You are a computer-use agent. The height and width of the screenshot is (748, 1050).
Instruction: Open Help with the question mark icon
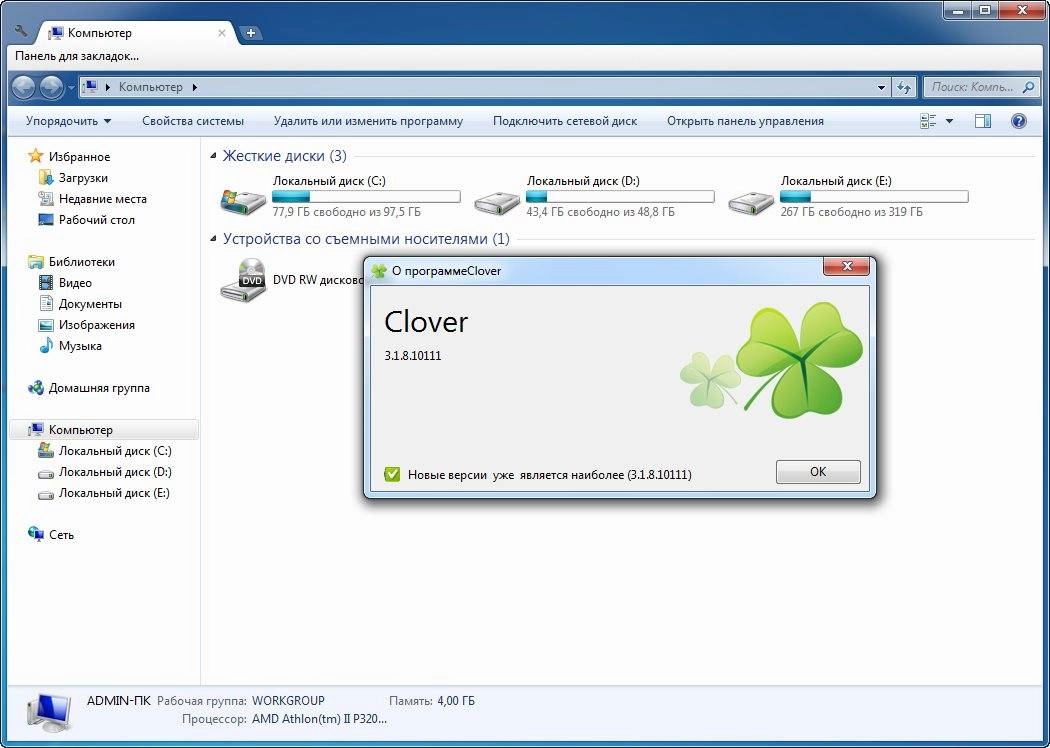[x=1019, y=121]
